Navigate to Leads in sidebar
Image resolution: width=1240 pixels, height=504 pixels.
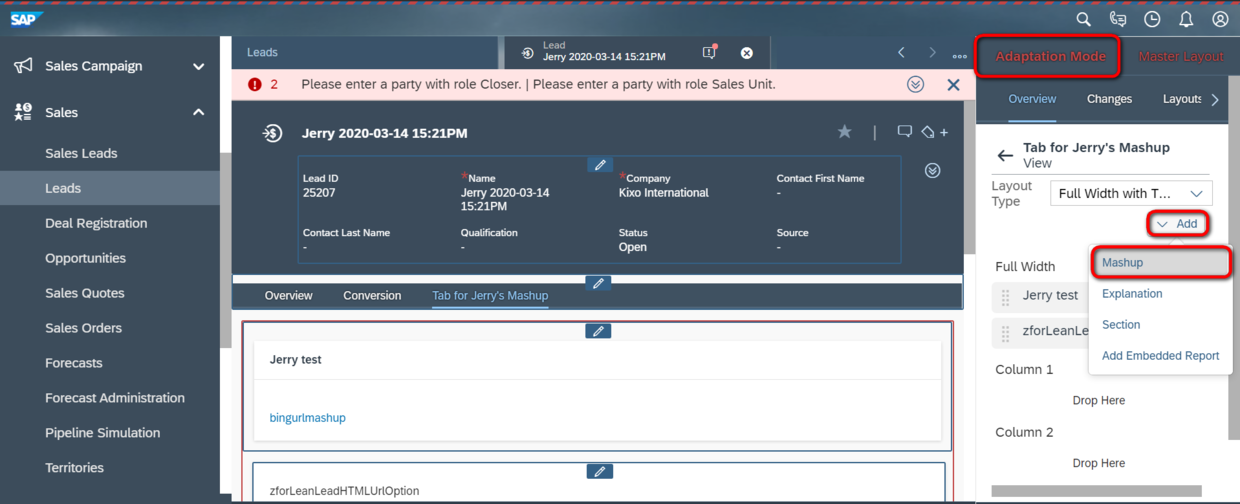click(63, 188)
